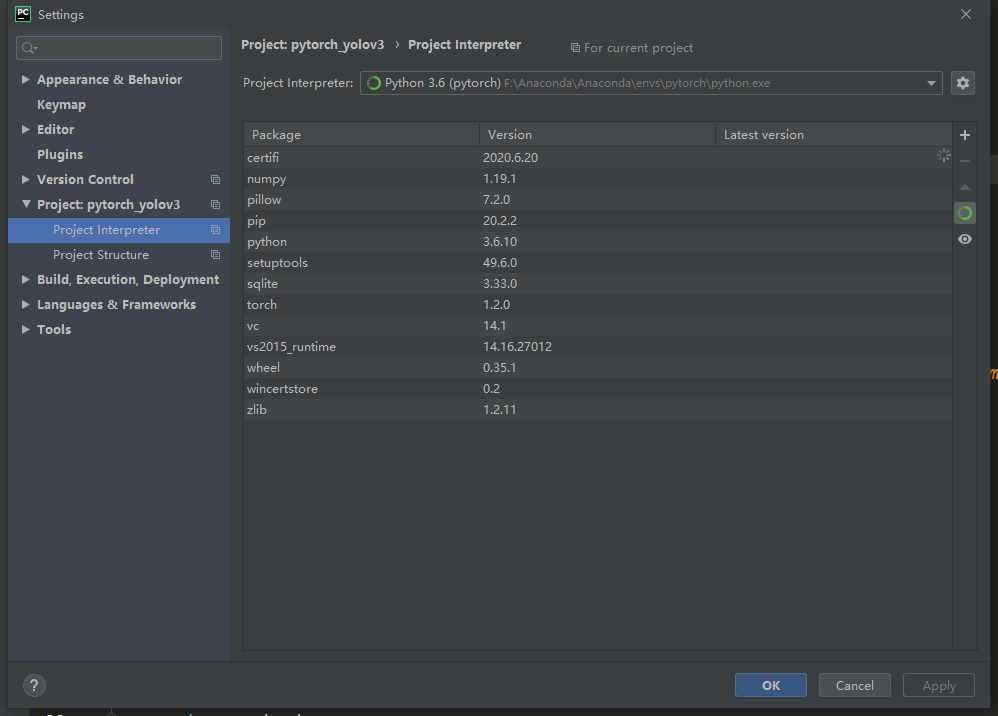This screenshot has width=998, height=716.
Task: Click the OK button
Action: pos(771,685)
